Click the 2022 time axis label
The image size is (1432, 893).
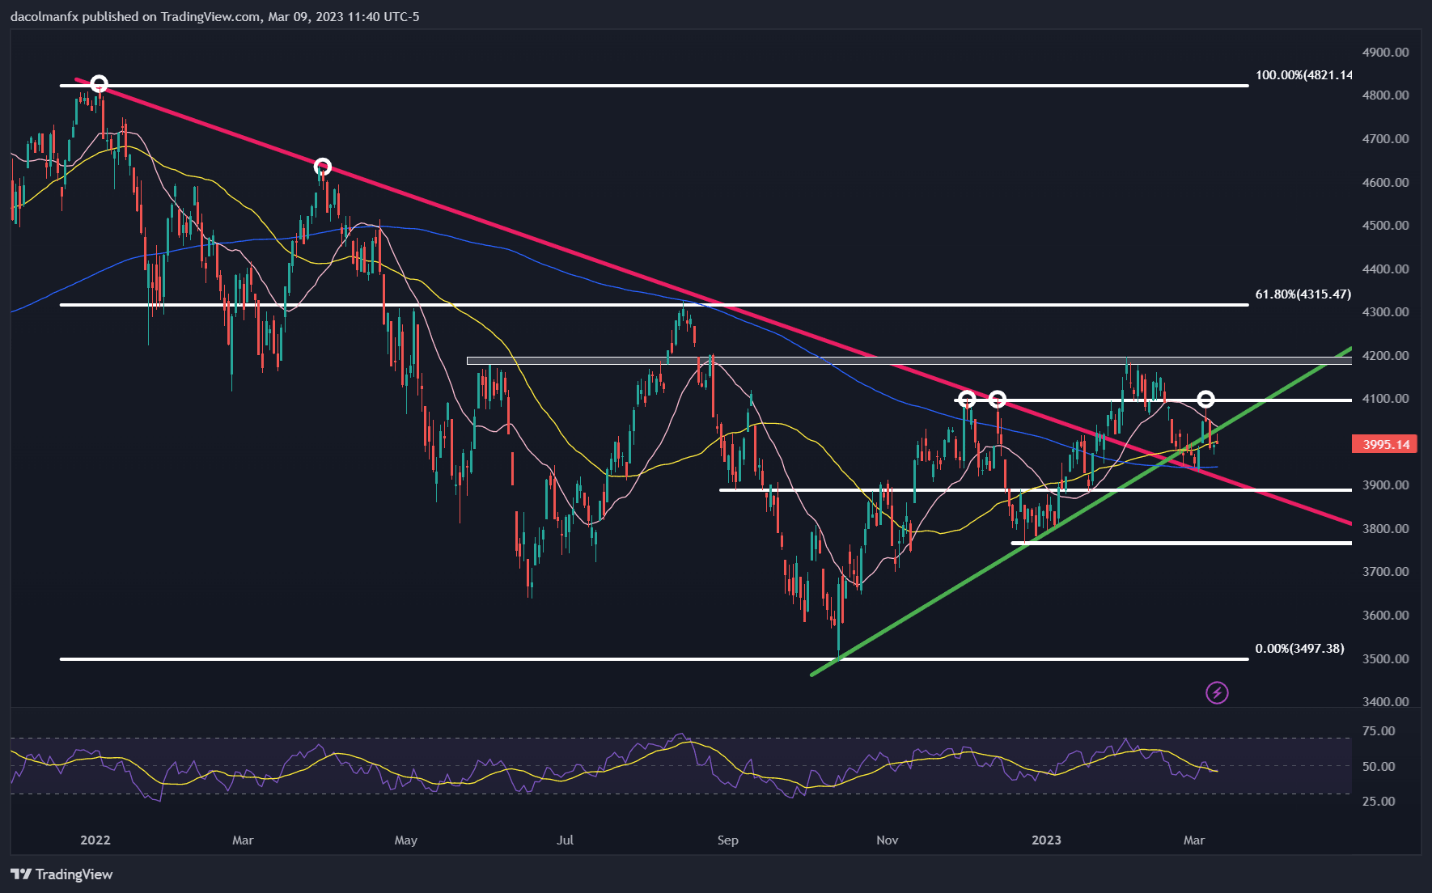95,840
